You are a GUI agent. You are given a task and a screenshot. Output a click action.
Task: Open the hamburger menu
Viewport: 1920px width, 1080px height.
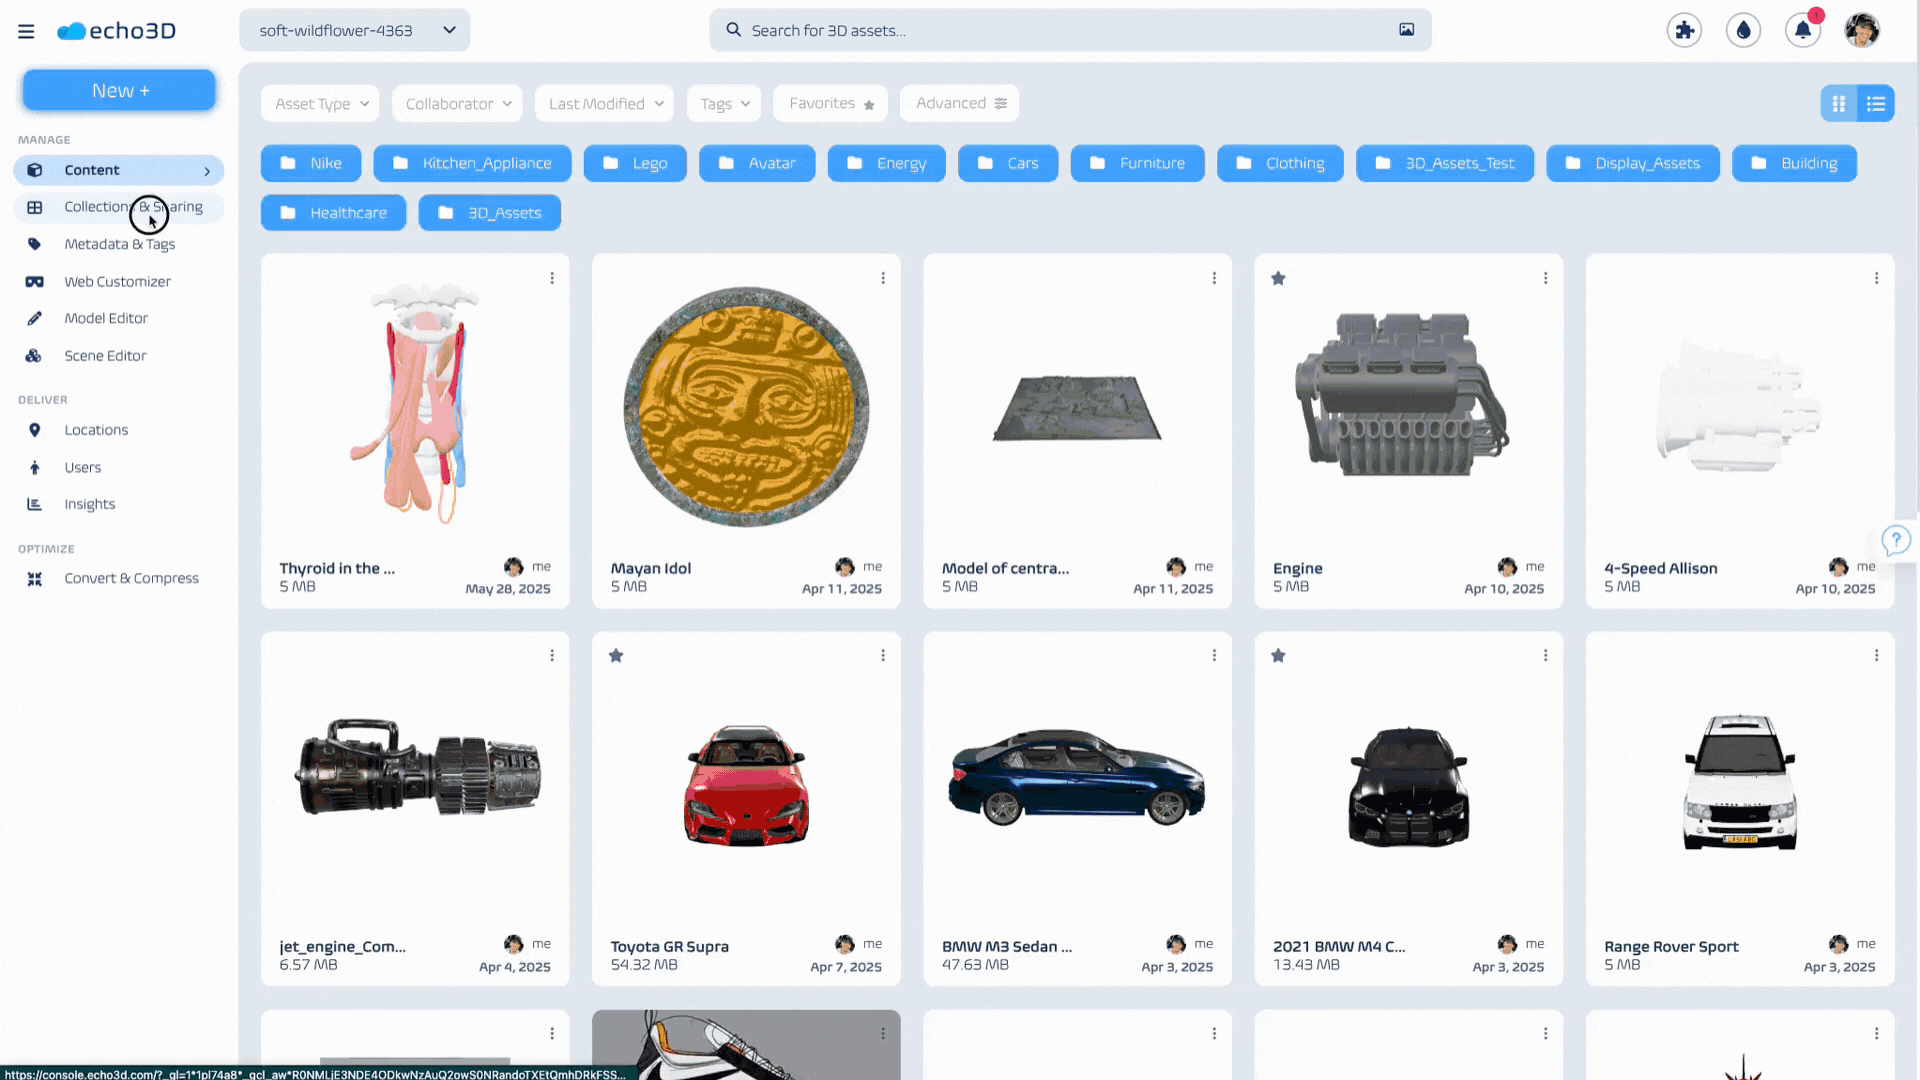pyautogui.click(x=26, y=31)
